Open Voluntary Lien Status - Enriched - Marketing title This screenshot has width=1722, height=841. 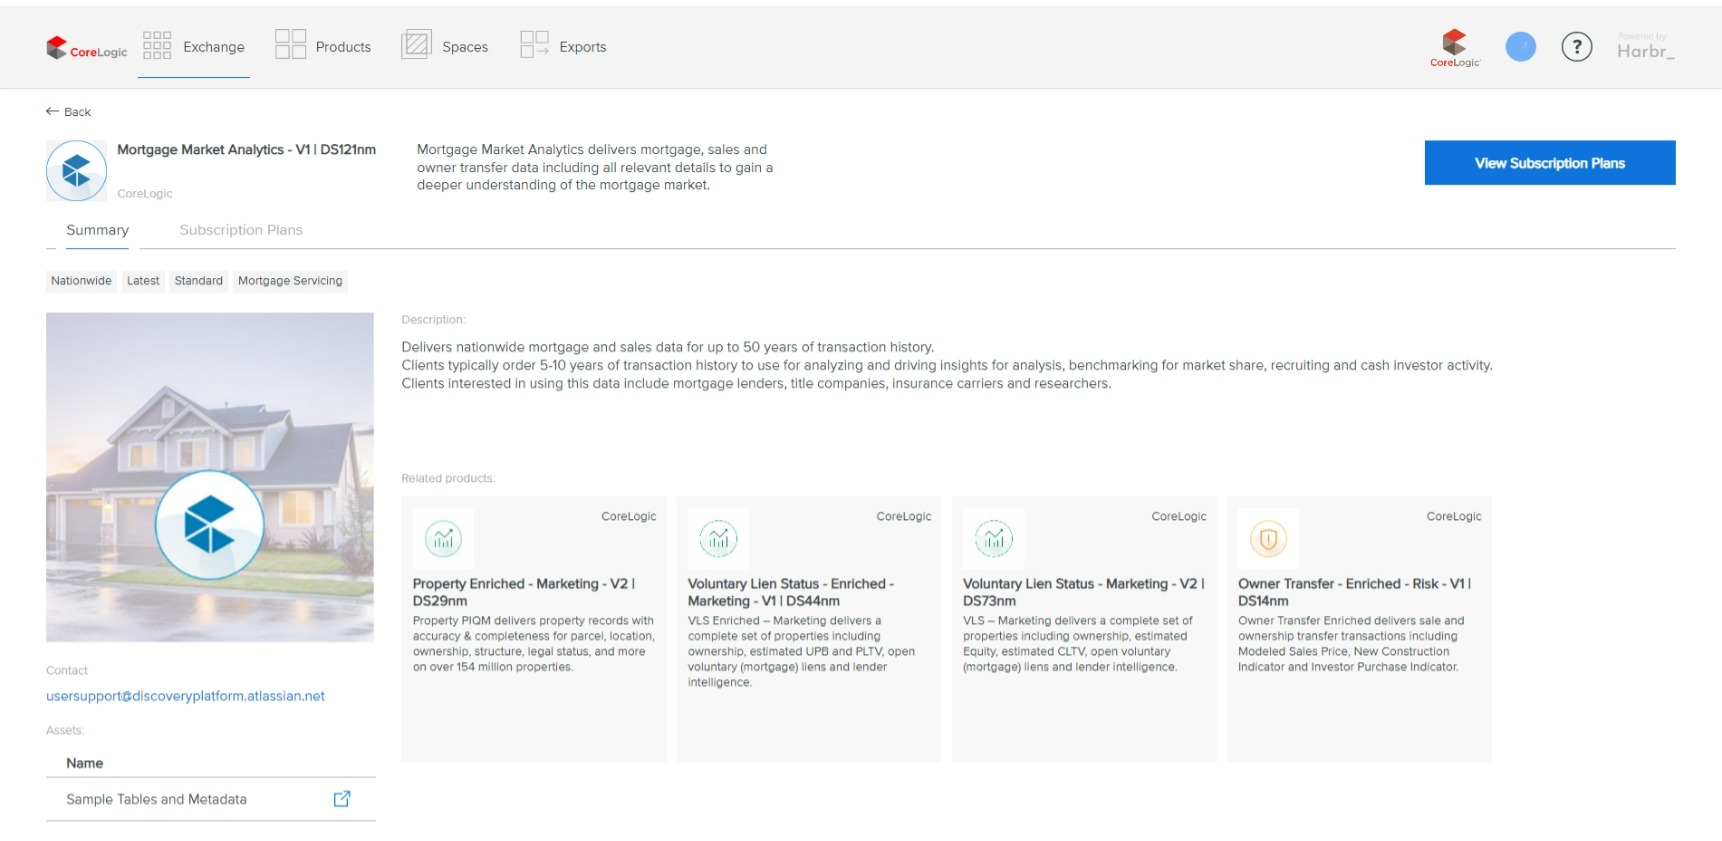(x=791, y=592)
